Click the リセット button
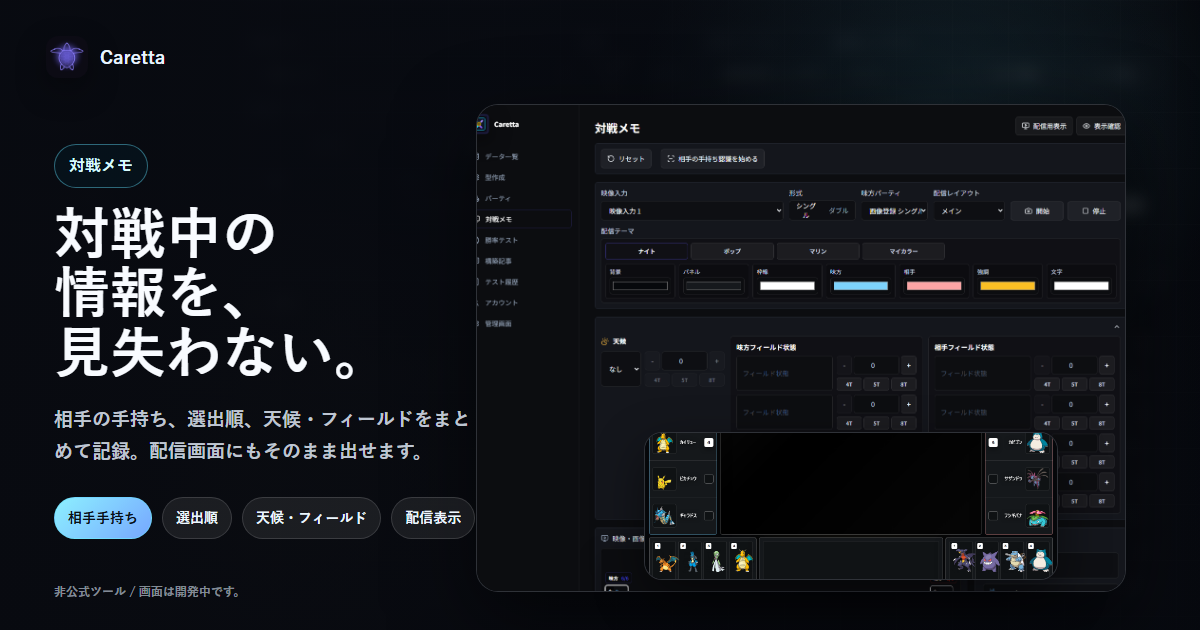1200x630 pixels. 627,159
